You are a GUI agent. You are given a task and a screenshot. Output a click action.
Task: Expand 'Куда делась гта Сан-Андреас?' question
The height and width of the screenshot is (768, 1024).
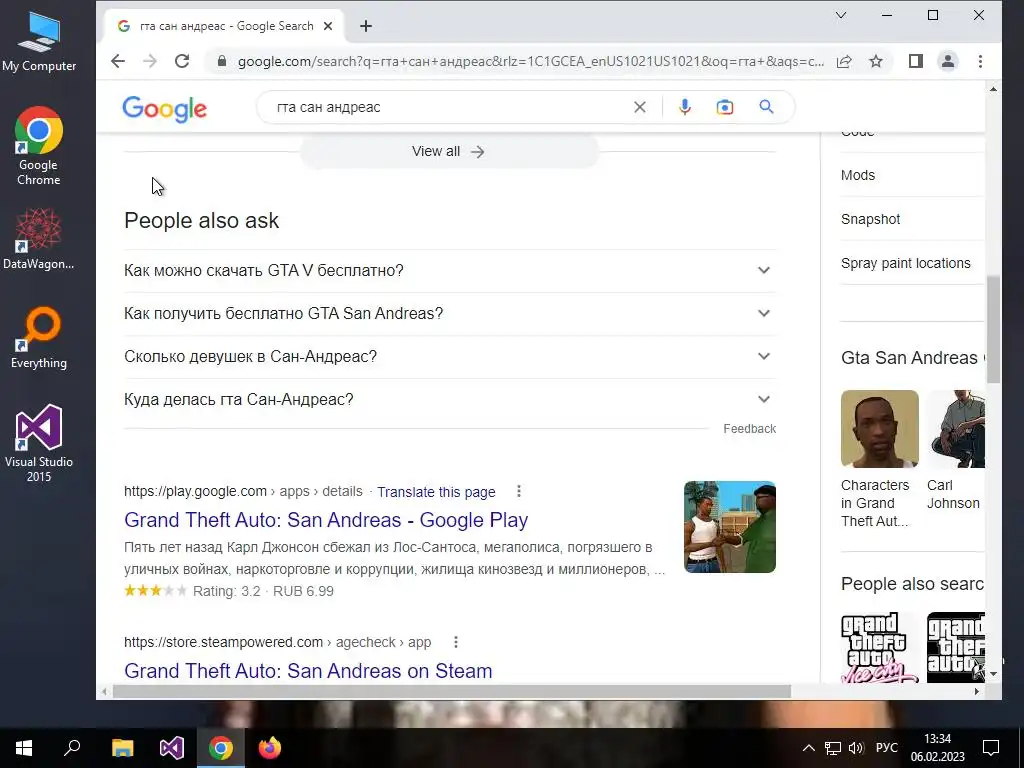click(450, 400)
